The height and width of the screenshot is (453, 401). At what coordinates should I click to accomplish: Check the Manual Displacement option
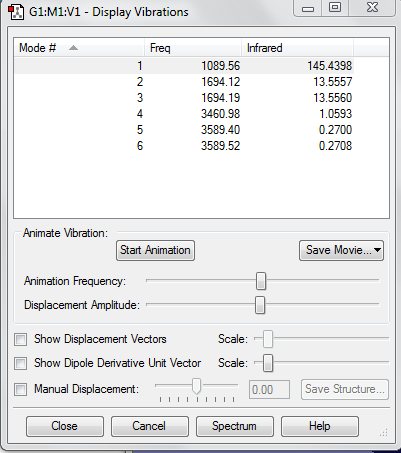click(21, 389)
